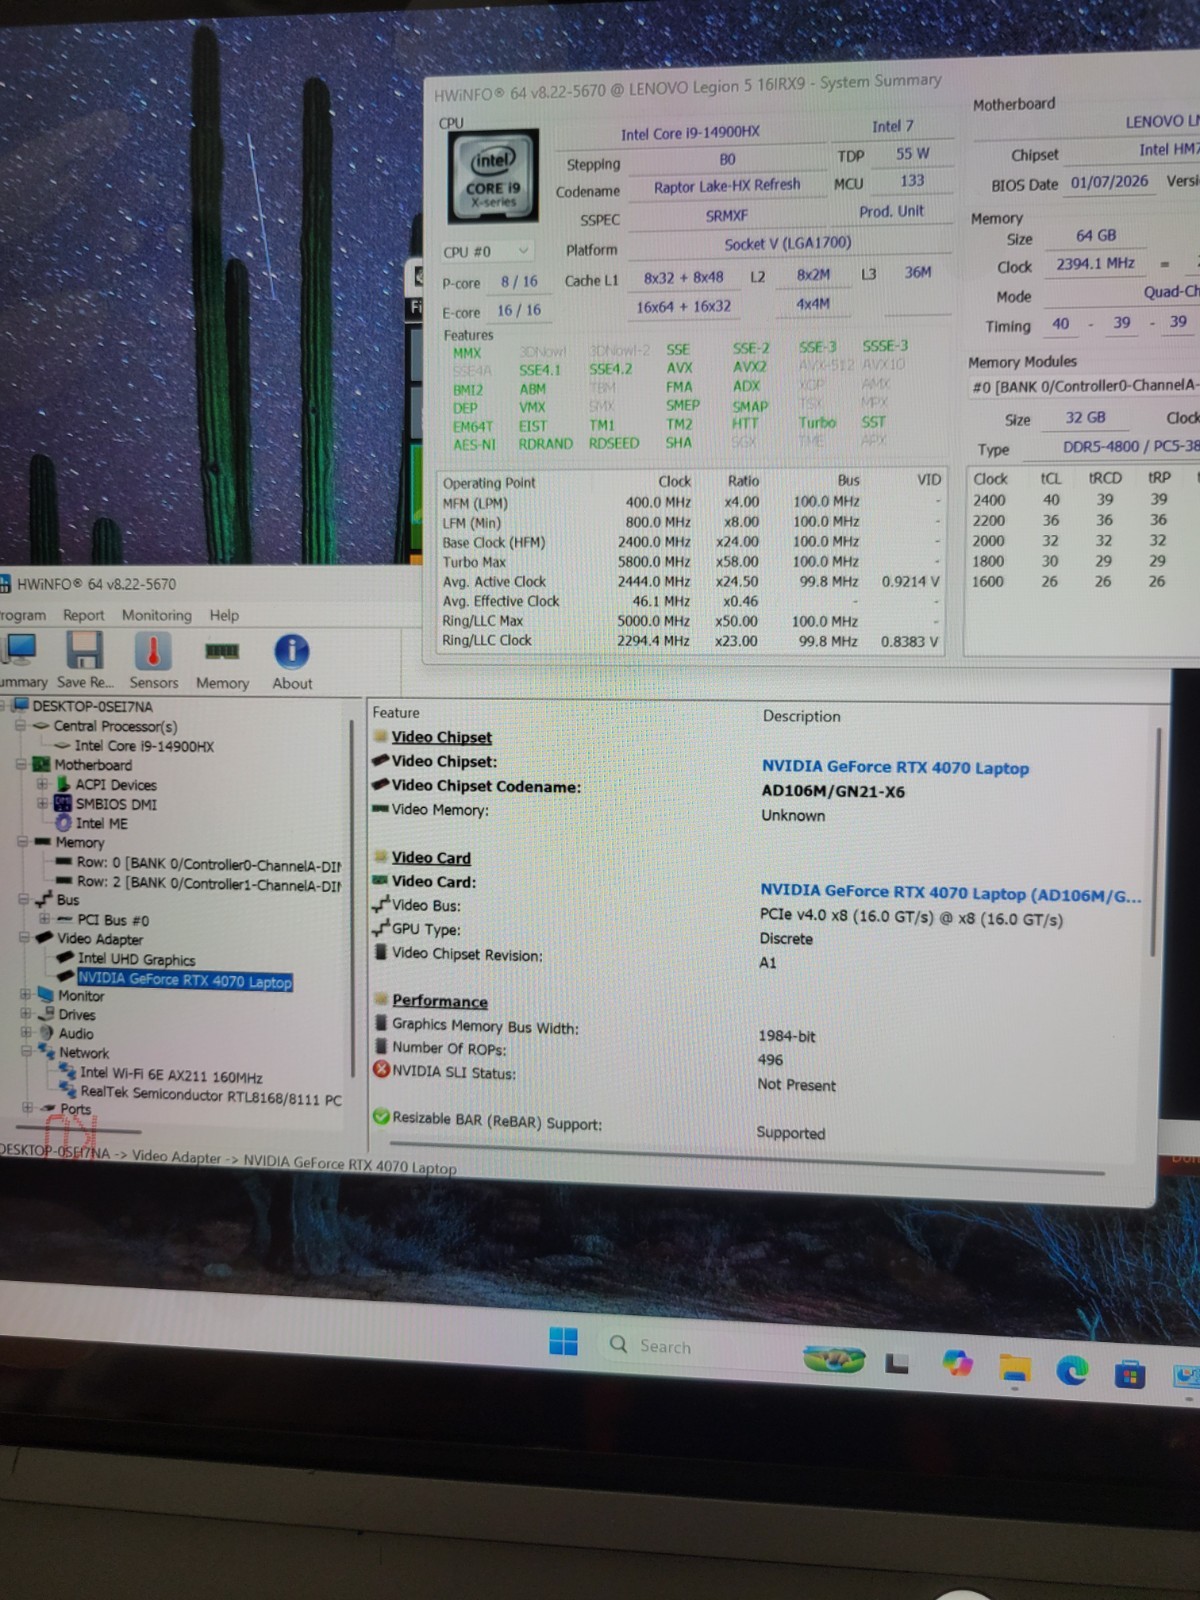This screenshot has height=1600, width=1200.
Task: Select the DESKTOP-0SEI7NA root node
Action: (92, 706)
